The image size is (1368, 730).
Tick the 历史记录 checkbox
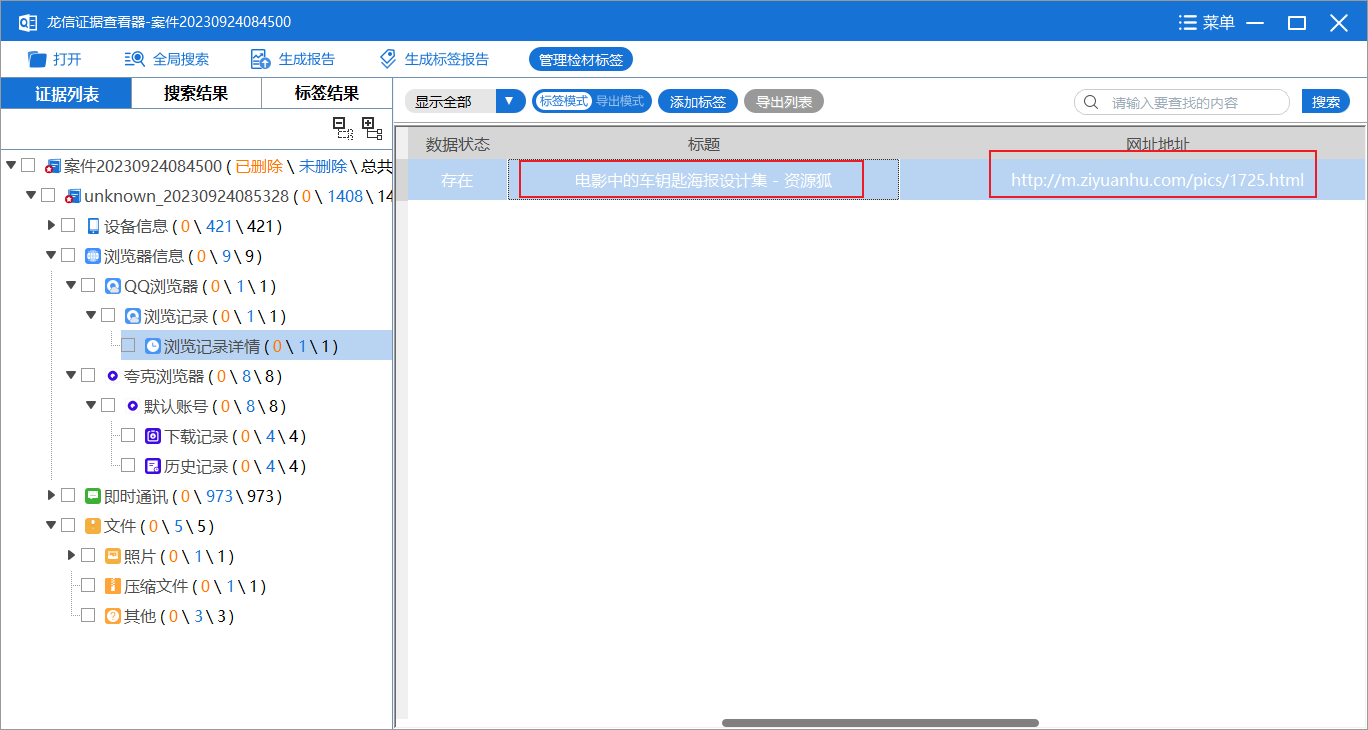pyautogui.click(x=128, y=466)
